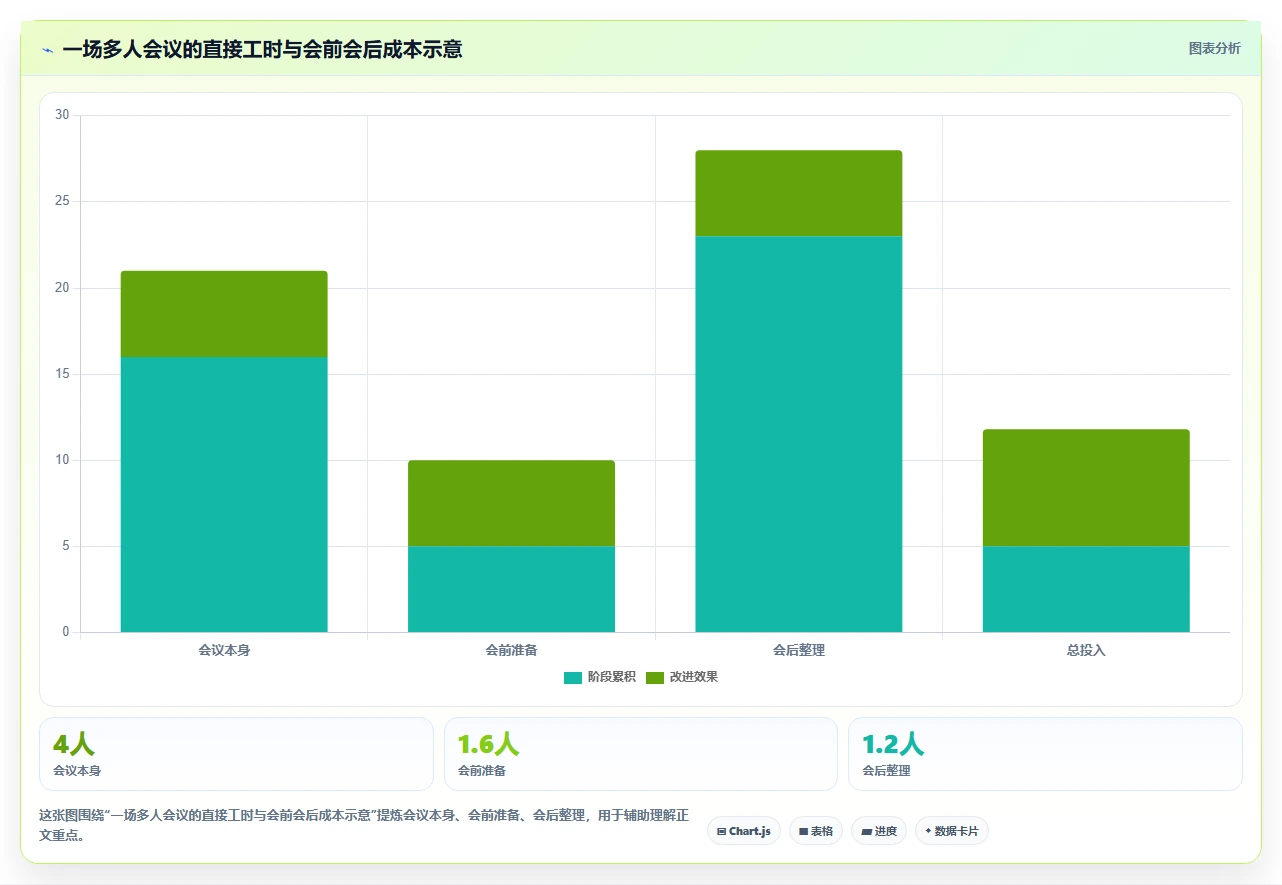Image resolution: width=1282 pixels, height=885 pixels.
Task: Click the 数据卡片 tag chip
Action: pos(952,831)
